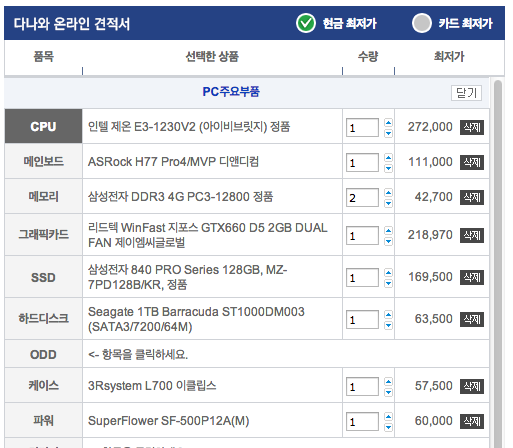513x448 pixels.
Task: Delete the 메인보드 item with 삭제
Action: tap(472, 162)
